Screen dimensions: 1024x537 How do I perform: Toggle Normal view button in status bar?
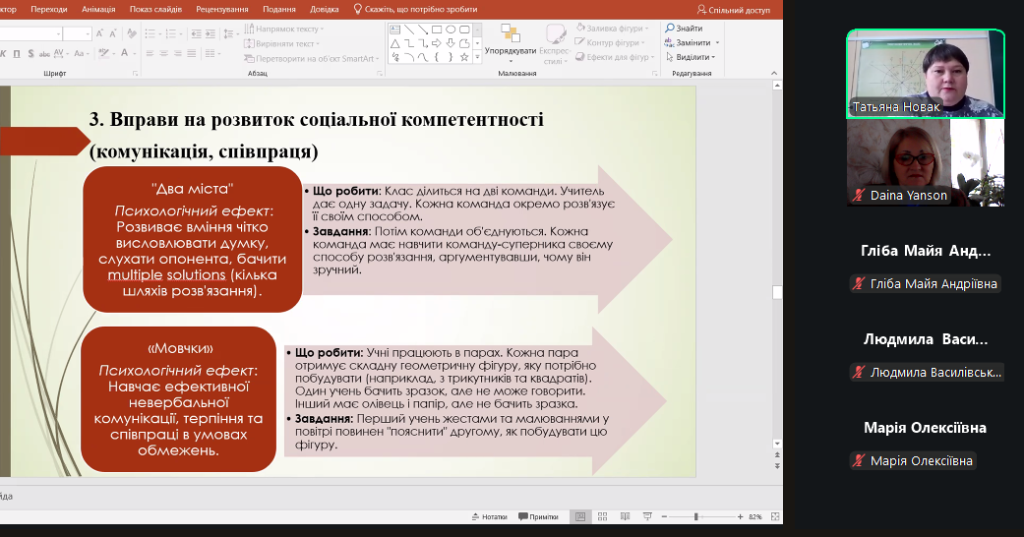579,517
